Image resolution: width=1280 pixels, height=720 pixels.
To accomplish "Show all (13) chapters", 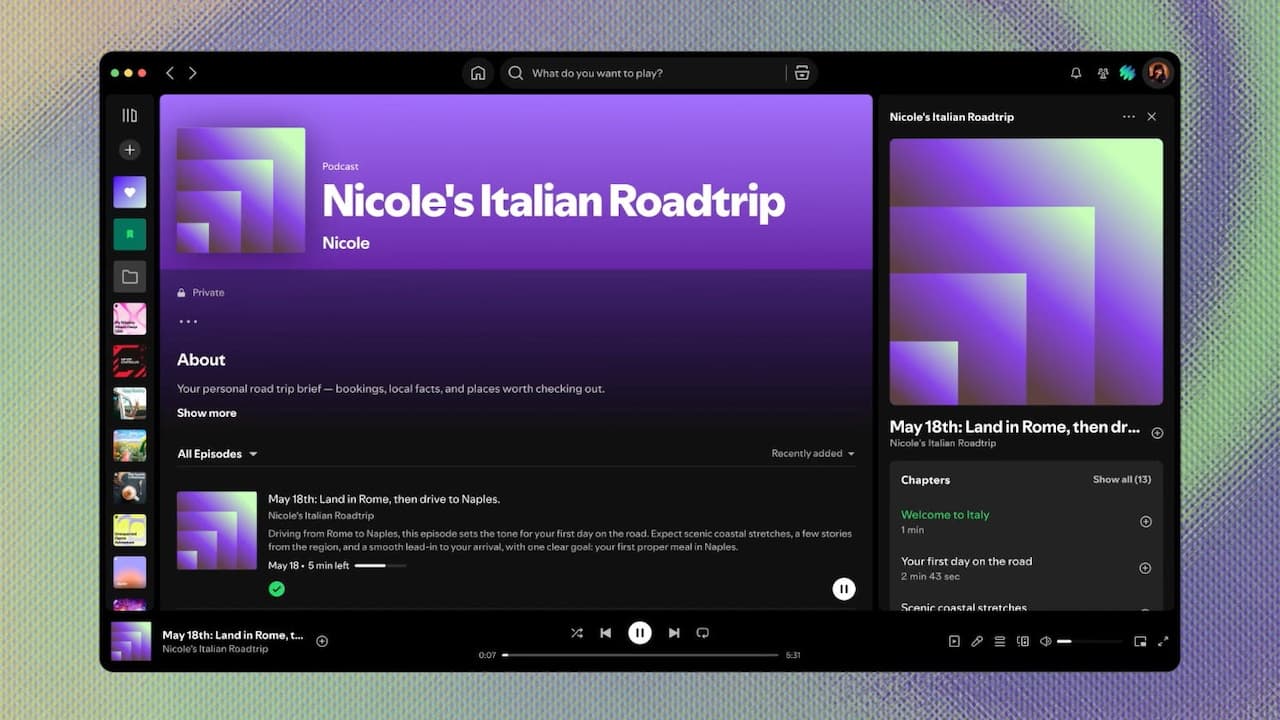I will pyautogui.click(x=1122, y=480).
